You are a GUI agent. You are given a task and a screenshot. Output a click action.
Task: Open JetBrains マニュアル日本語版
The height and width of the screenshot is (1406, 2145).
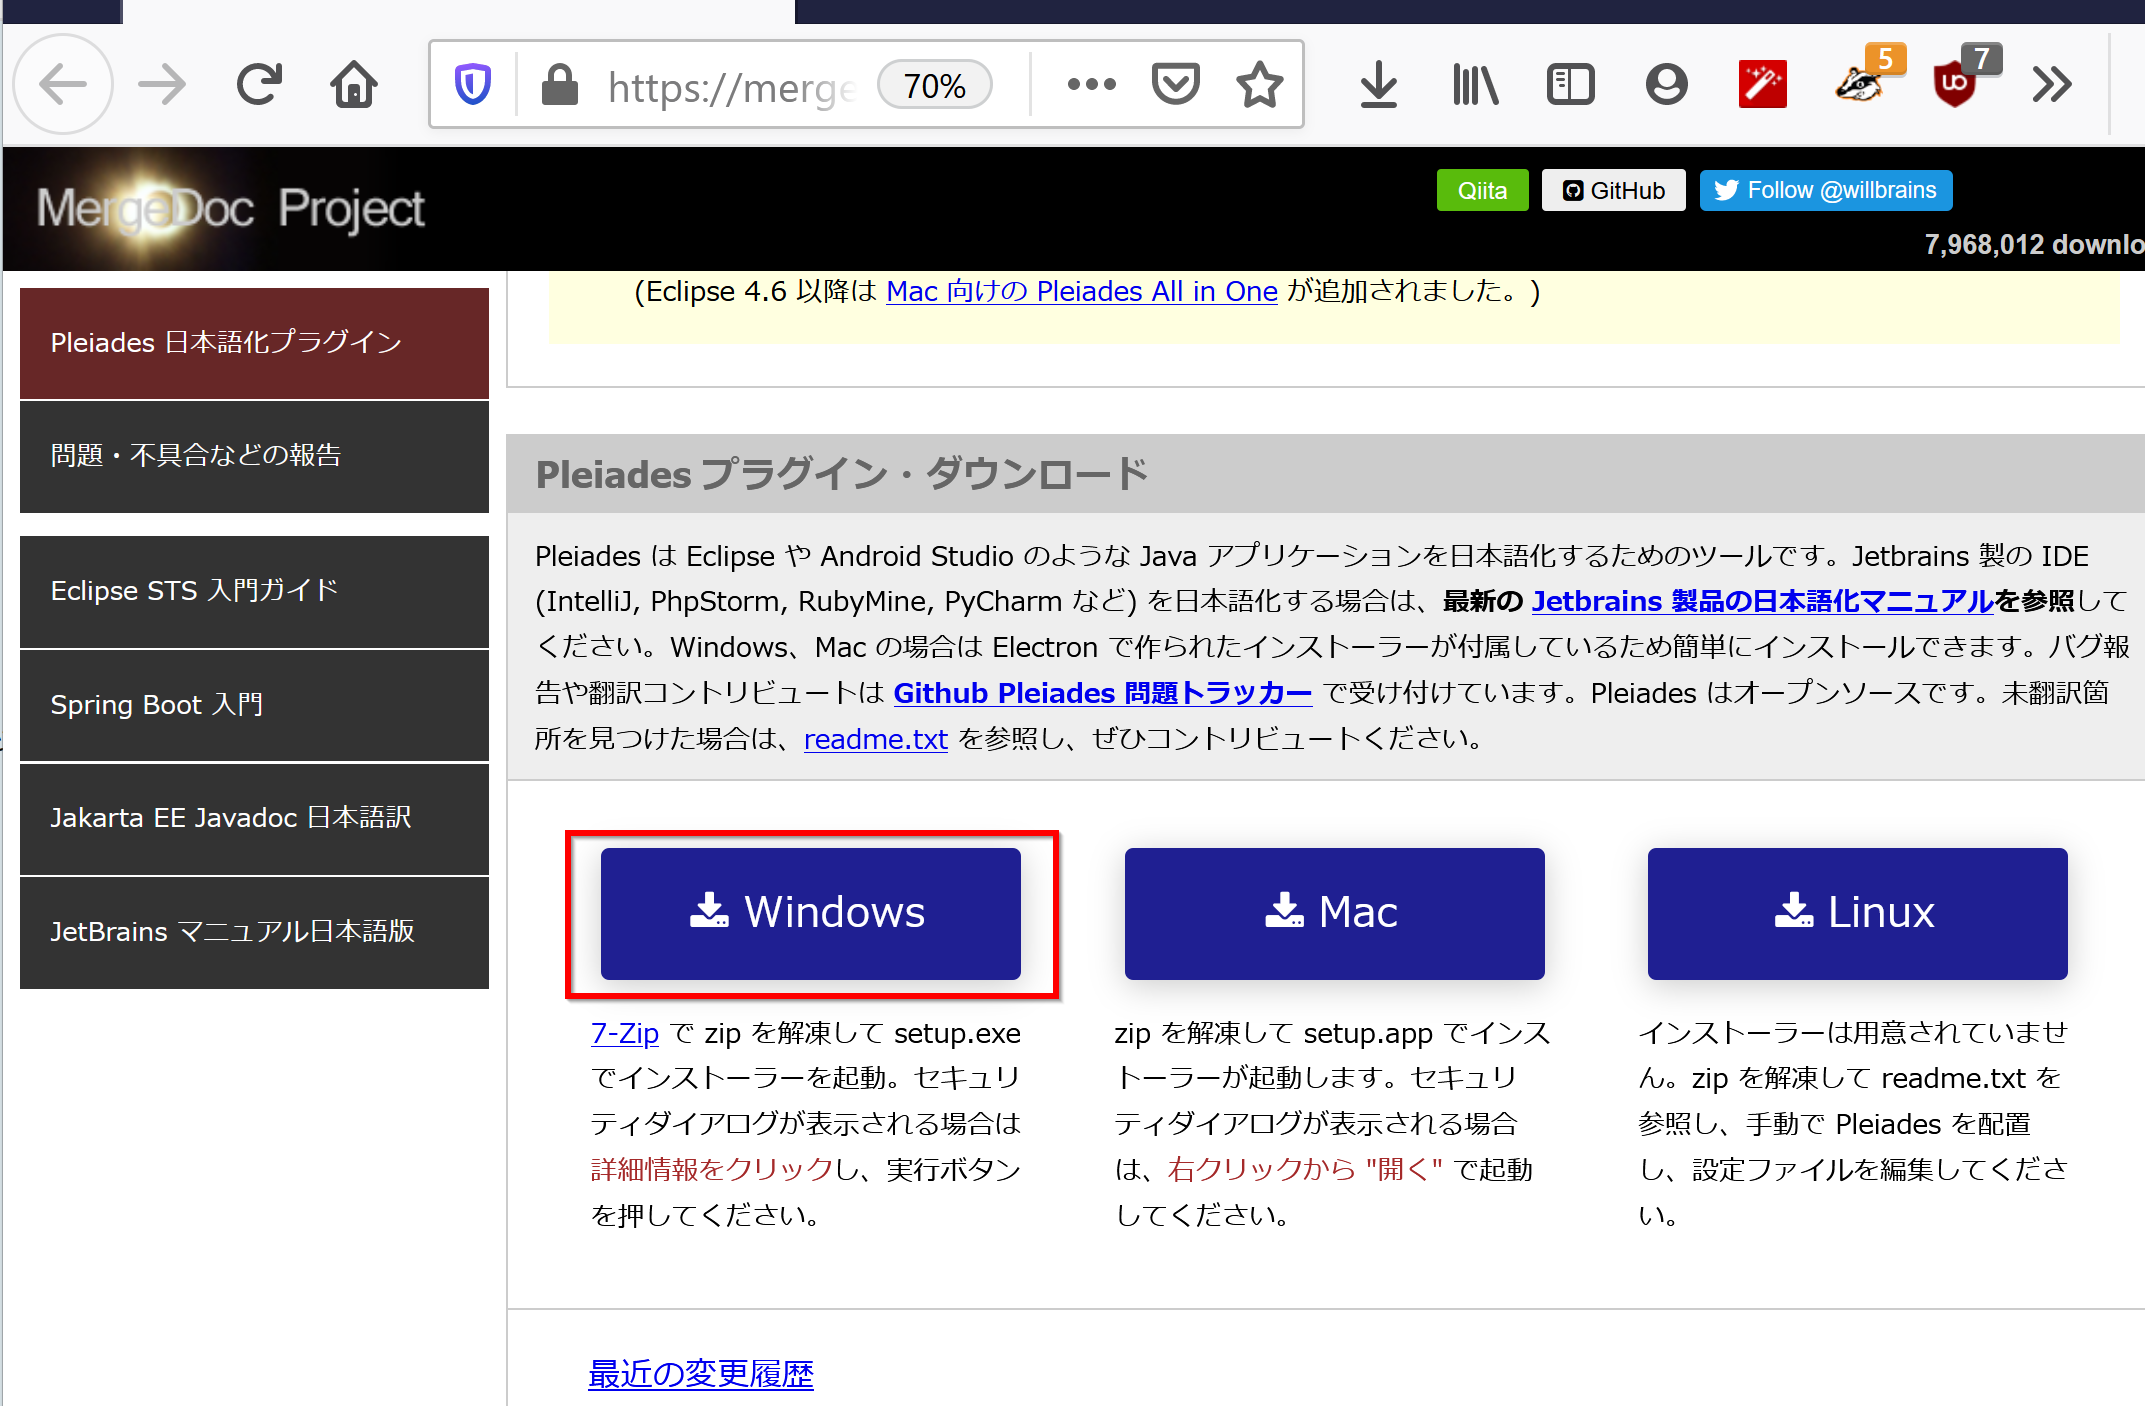(x=254, y=932)
